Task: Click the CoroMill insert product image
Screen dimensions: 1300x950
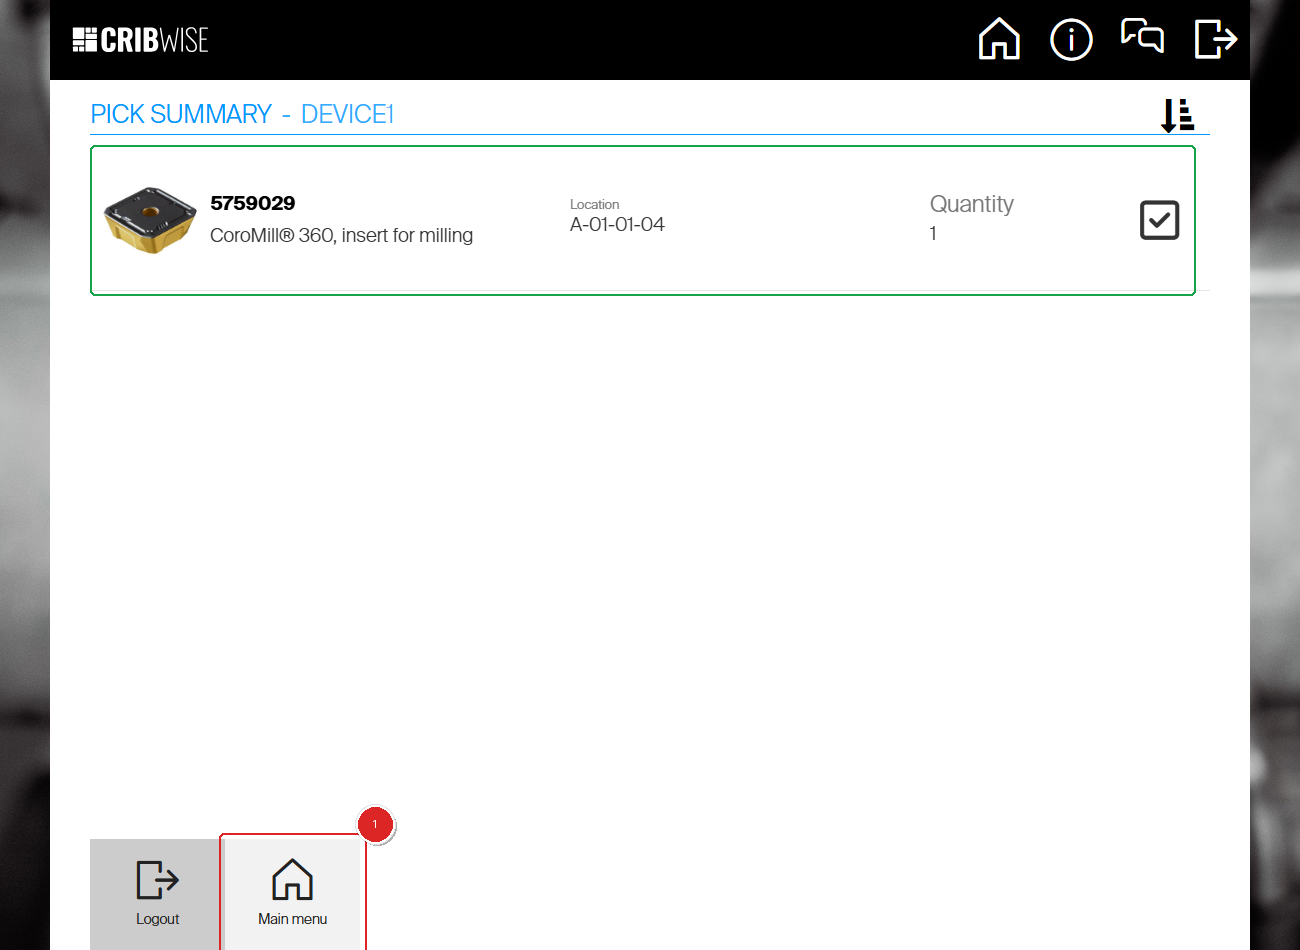Action: 150,220
